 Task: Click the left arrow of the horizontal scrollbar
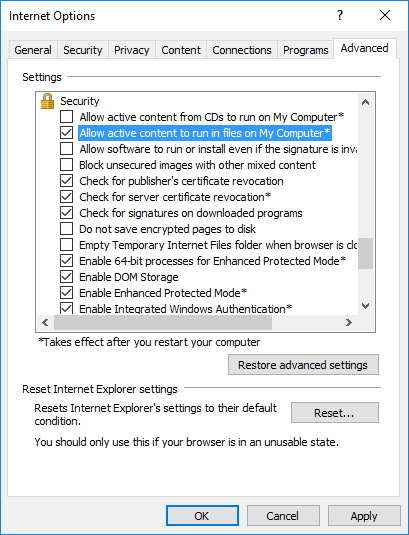tap(45, 322)
